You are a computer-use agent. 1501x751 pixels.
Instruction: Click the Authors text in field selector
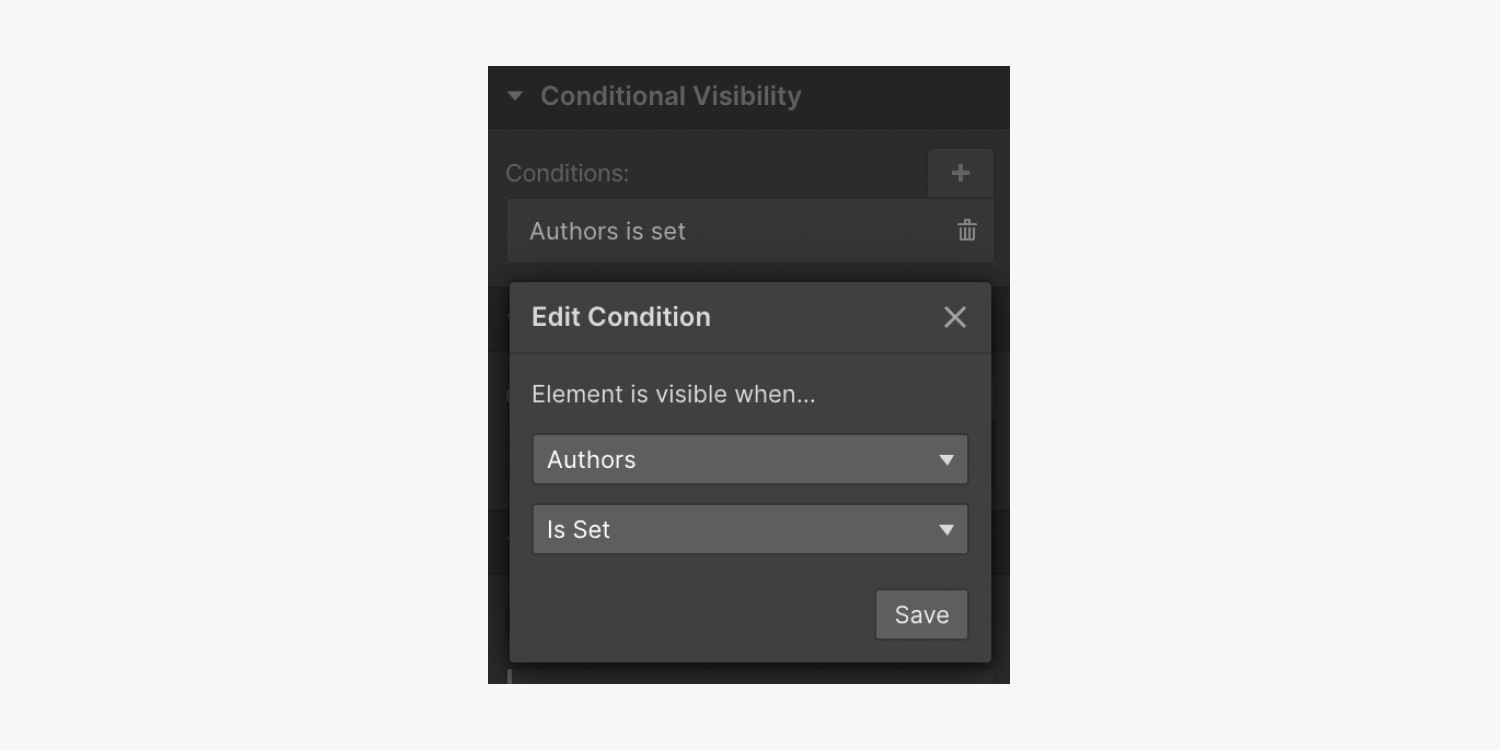point(591,460)
